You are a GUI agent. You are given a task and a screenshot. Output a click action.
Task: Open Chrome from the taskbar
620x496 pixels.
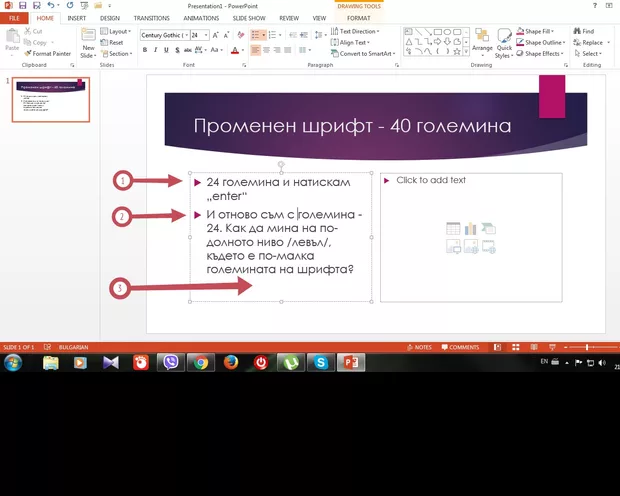point(201,362)
